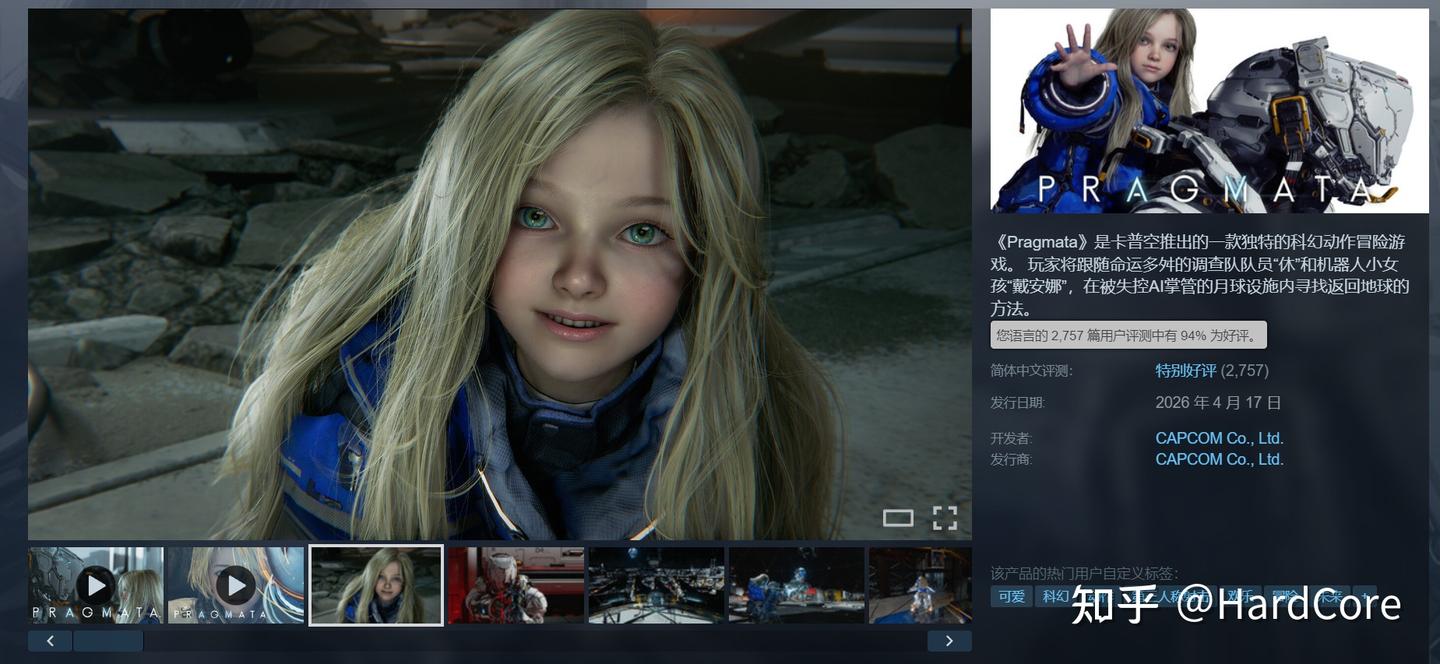Click the left arrow of the thumbnail strip

coord(50,641)
